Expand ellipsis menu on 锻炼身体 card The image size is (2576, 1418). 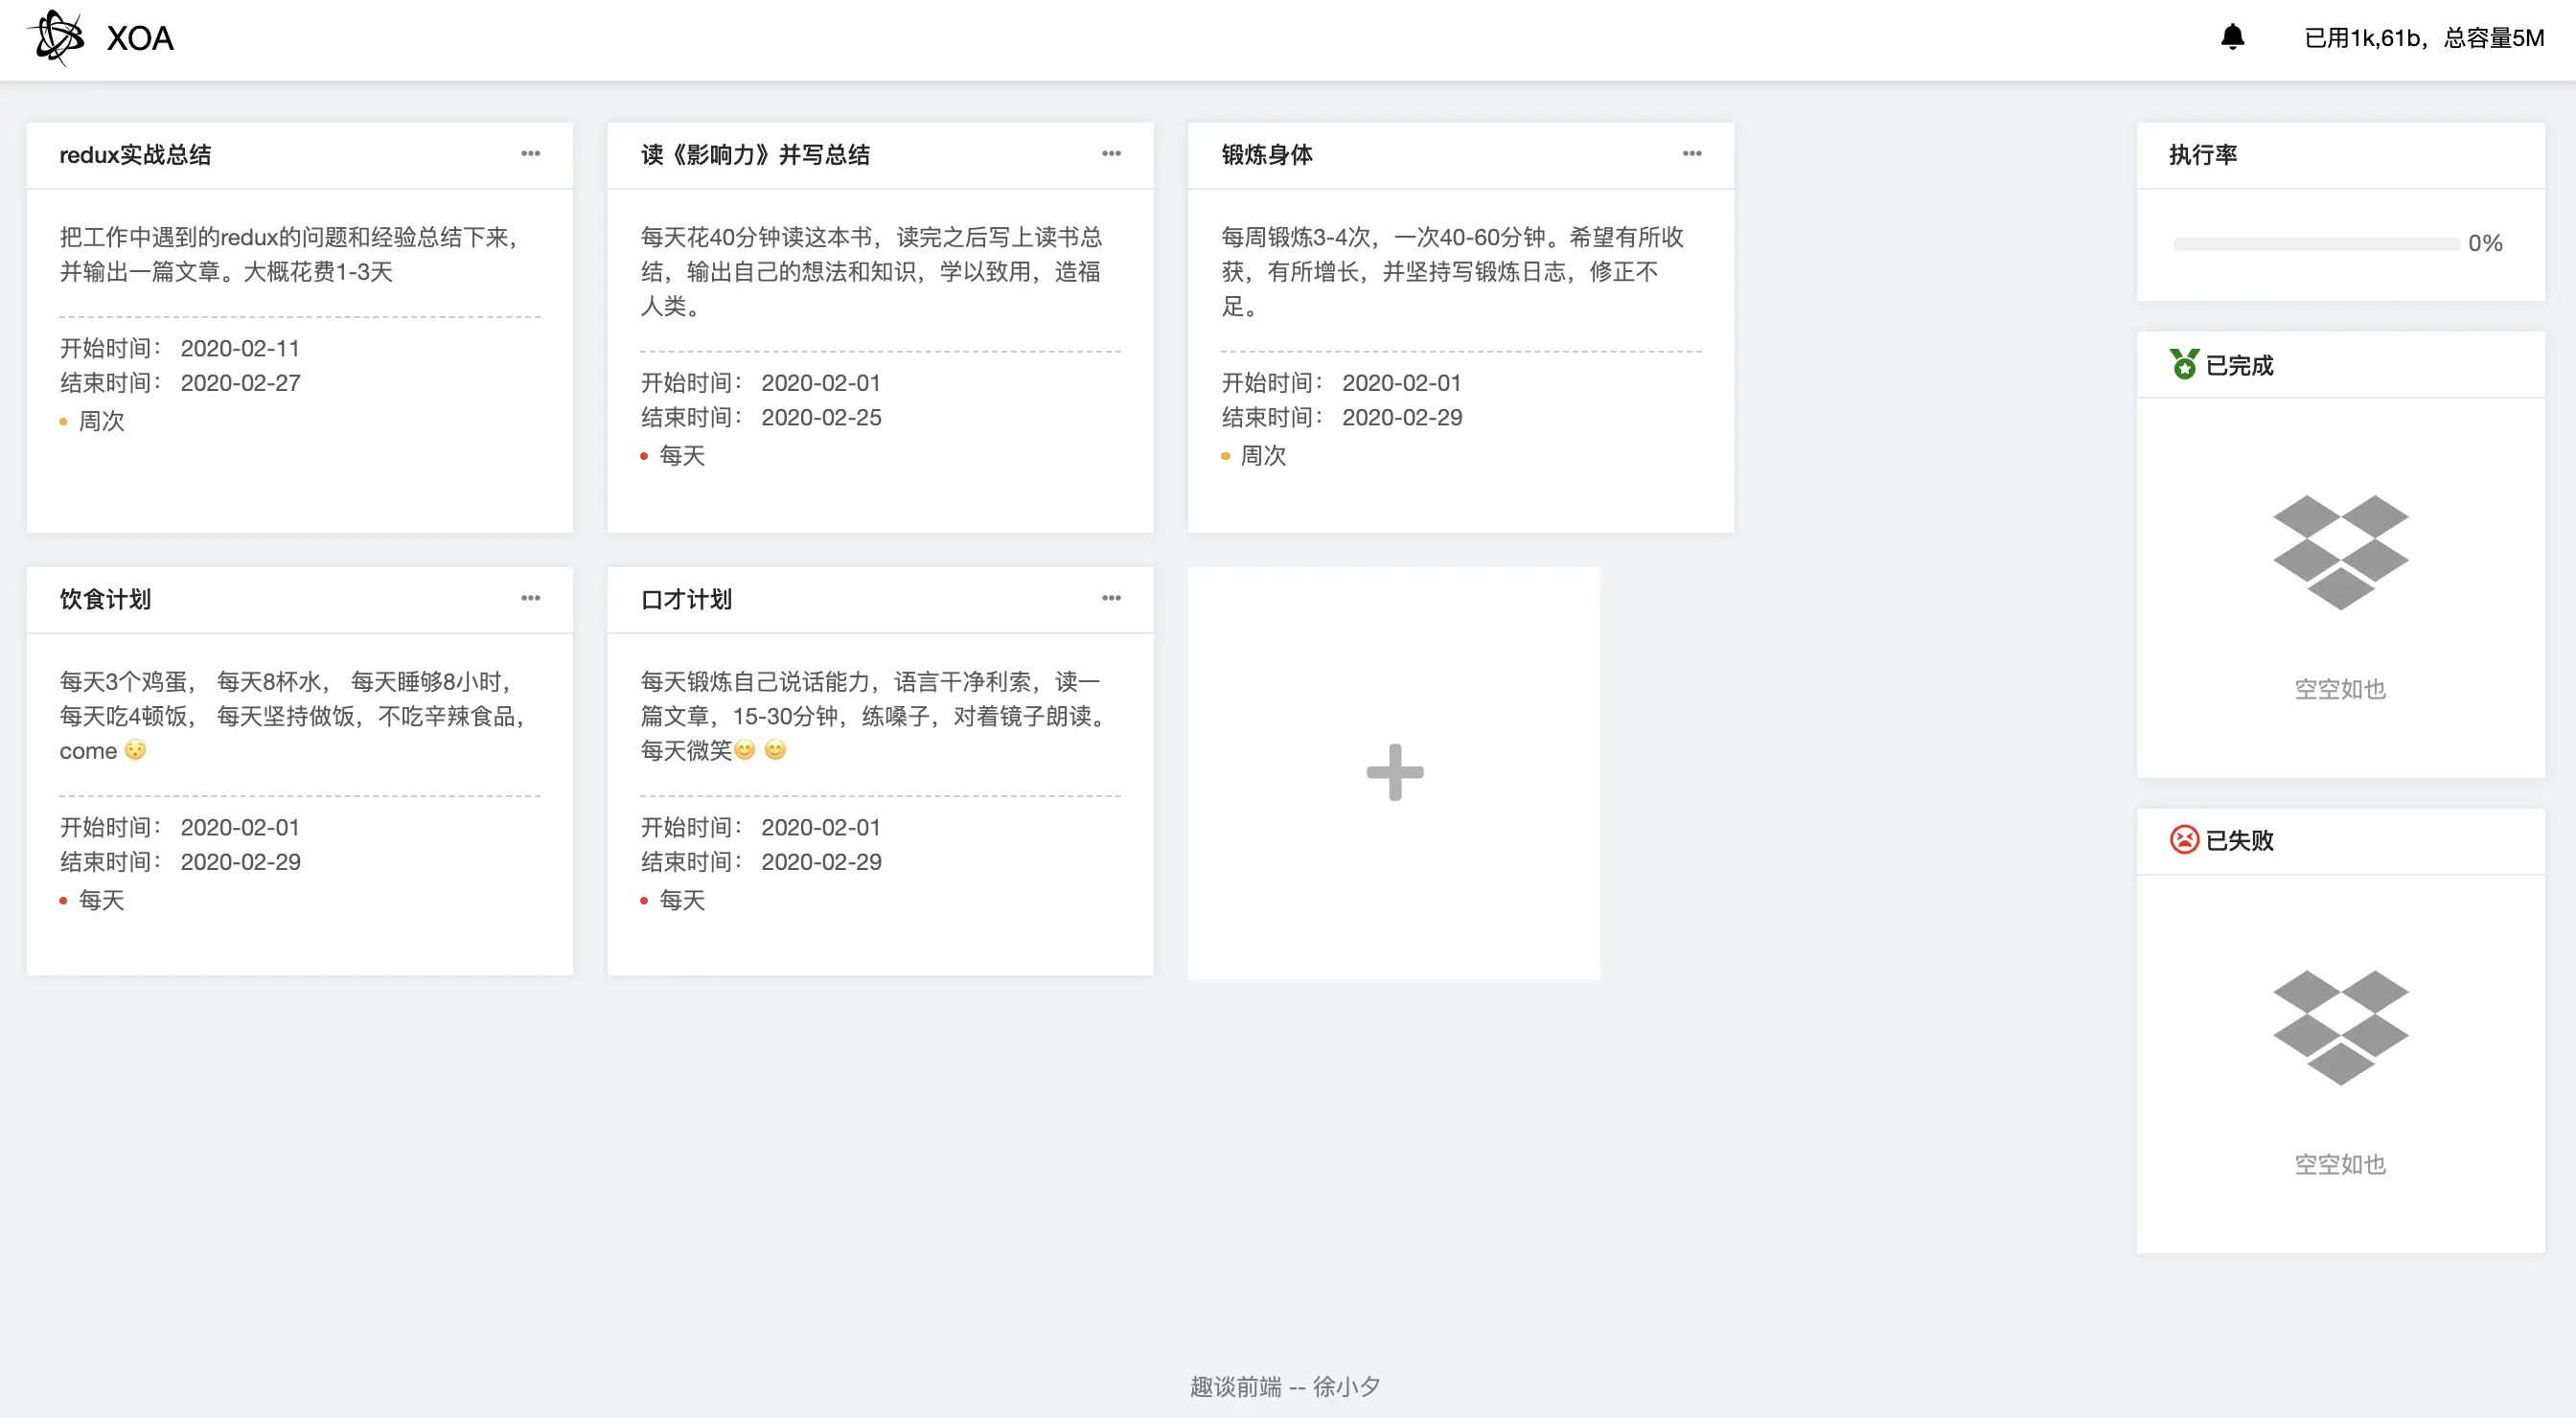(x=1692, y=154)
